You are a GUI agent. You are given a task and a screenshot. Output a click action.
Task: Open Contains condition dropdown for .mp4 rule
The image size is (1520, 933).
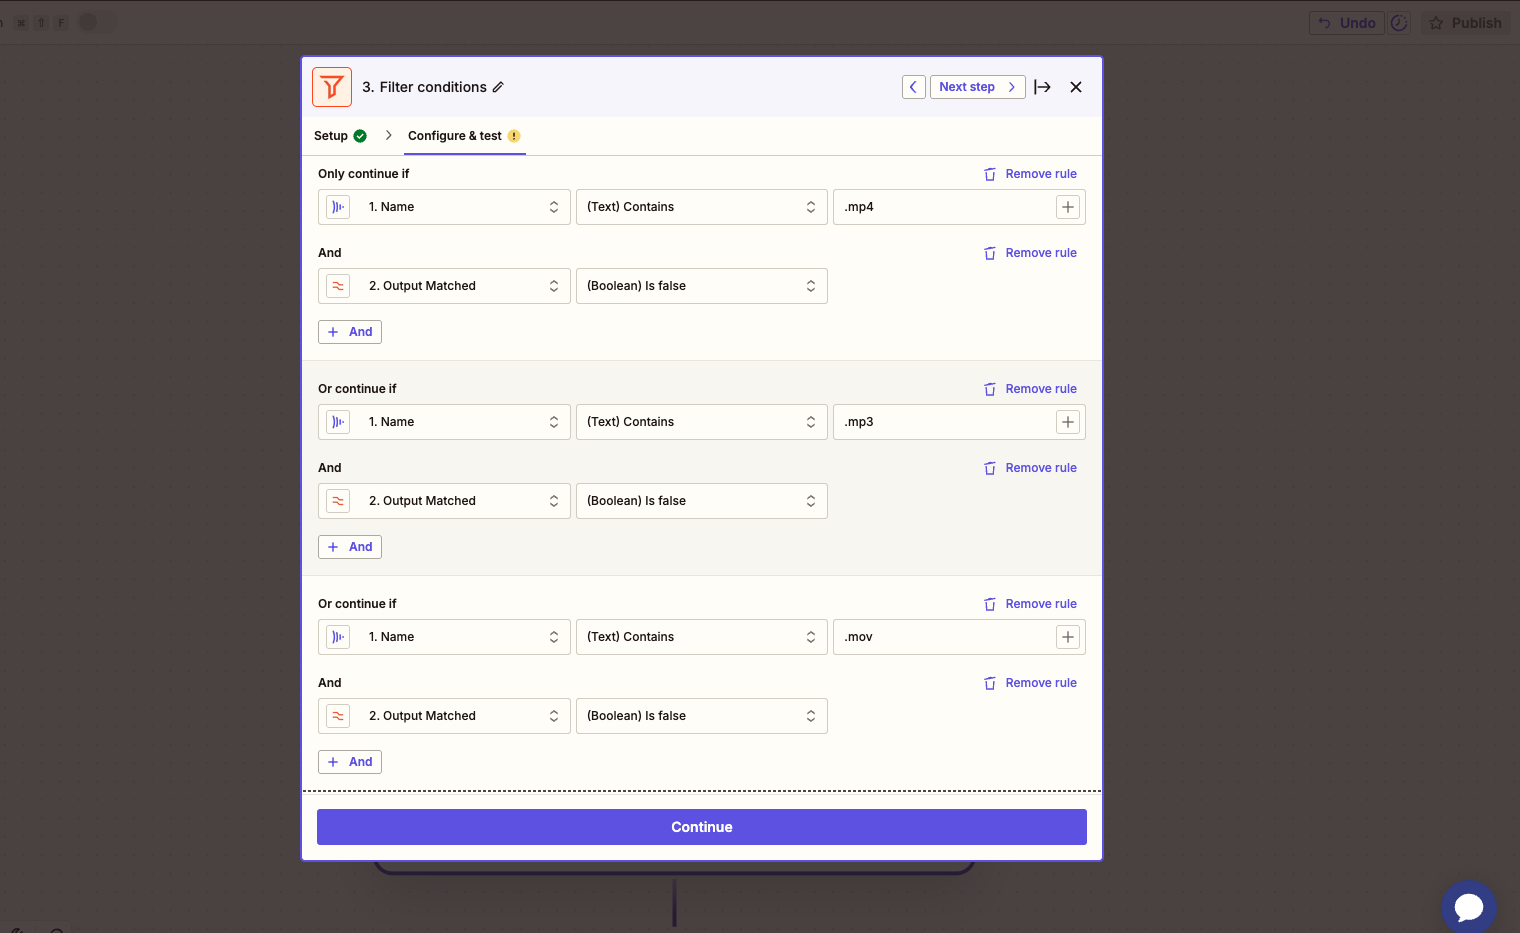[702, 207]
